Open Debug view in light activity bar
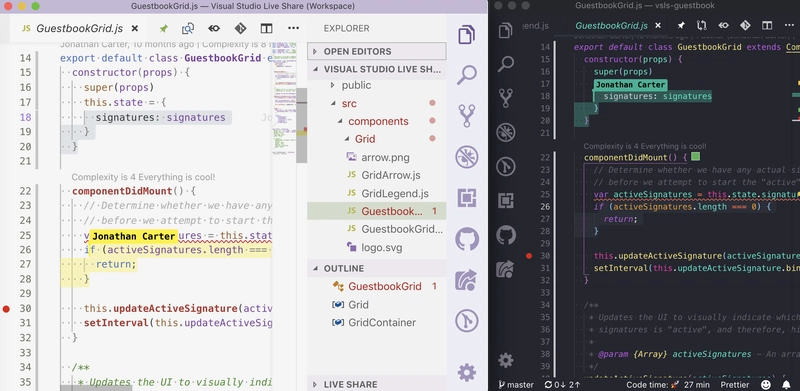This screenshot has height=391, width=800. (x=467, y=156)
